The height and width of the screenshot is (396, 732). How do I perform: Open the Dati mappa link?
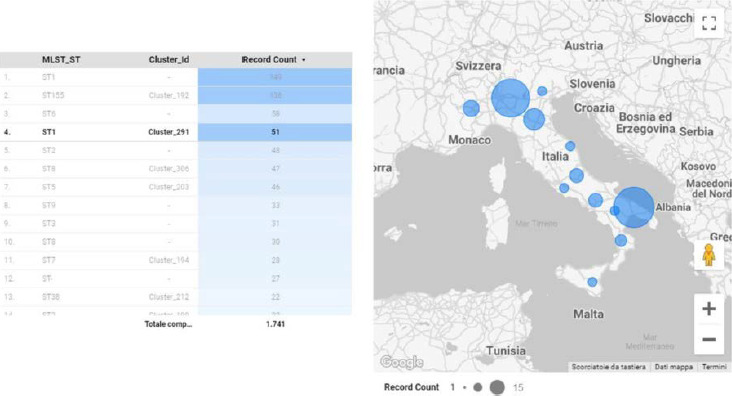[x=673, y=367]
